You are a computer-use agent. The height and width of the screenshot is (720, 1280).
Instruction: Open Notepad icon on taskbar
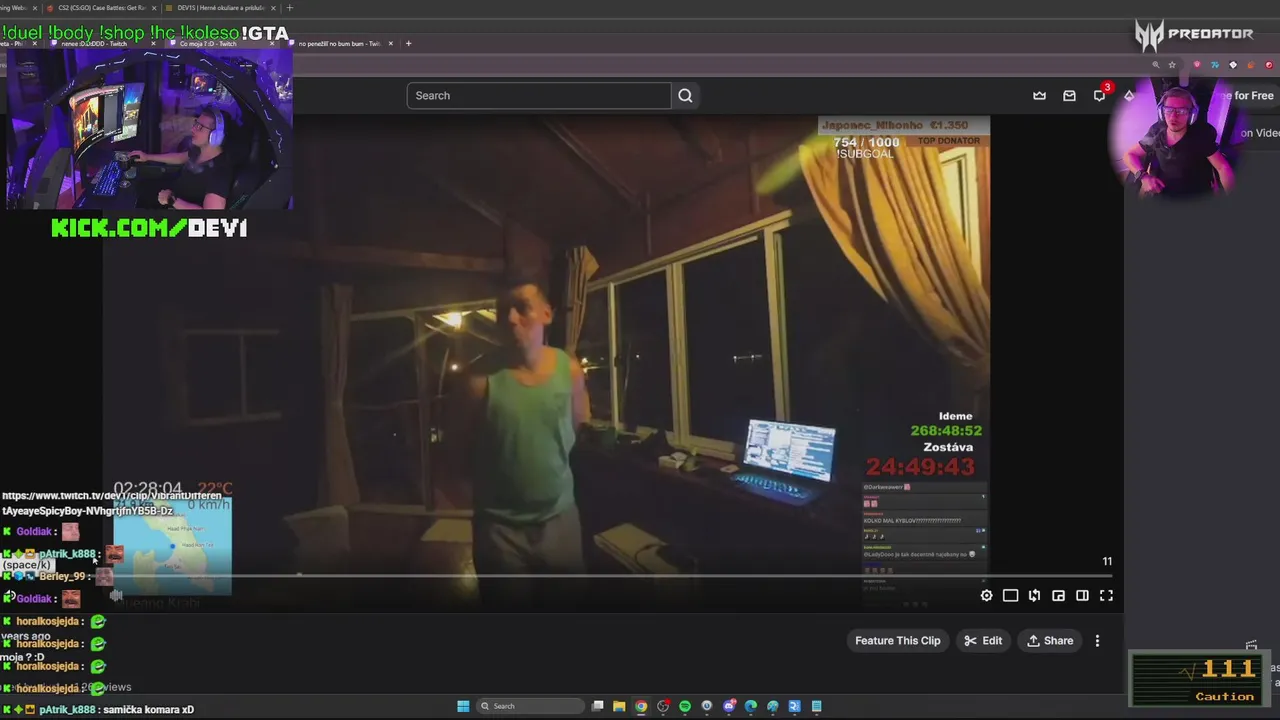pos(817,706)
